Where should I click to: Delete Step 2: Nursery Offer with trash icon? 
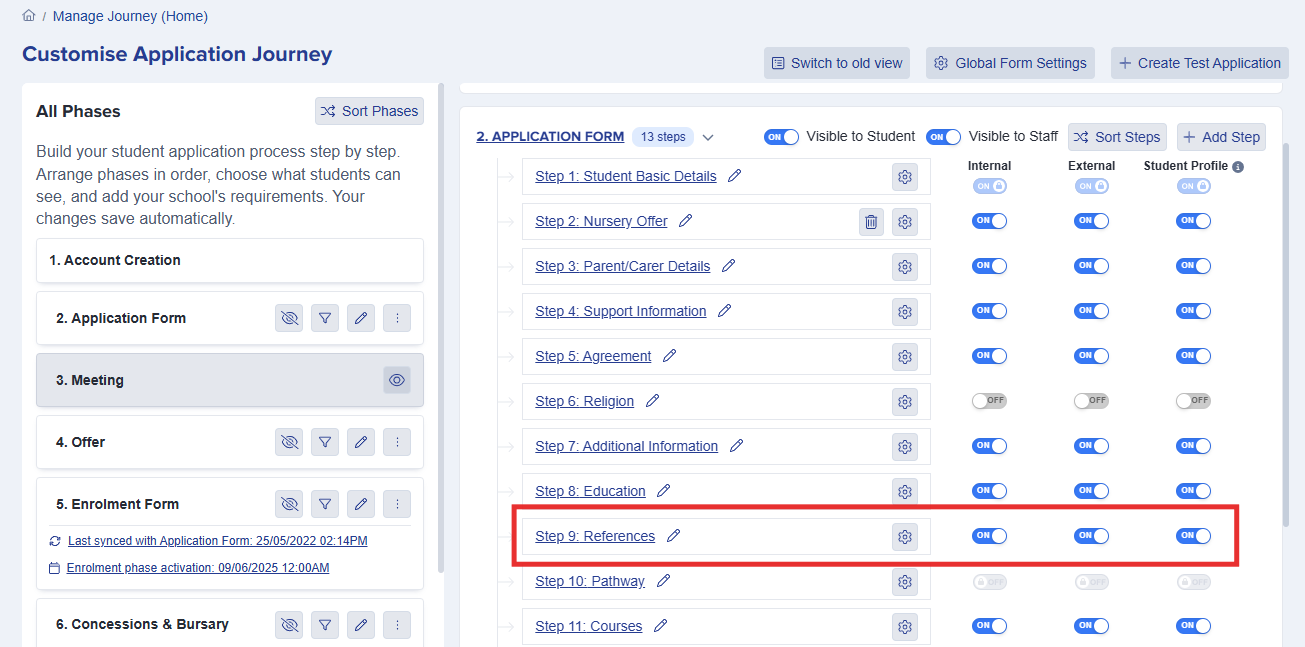pos(871,222)
